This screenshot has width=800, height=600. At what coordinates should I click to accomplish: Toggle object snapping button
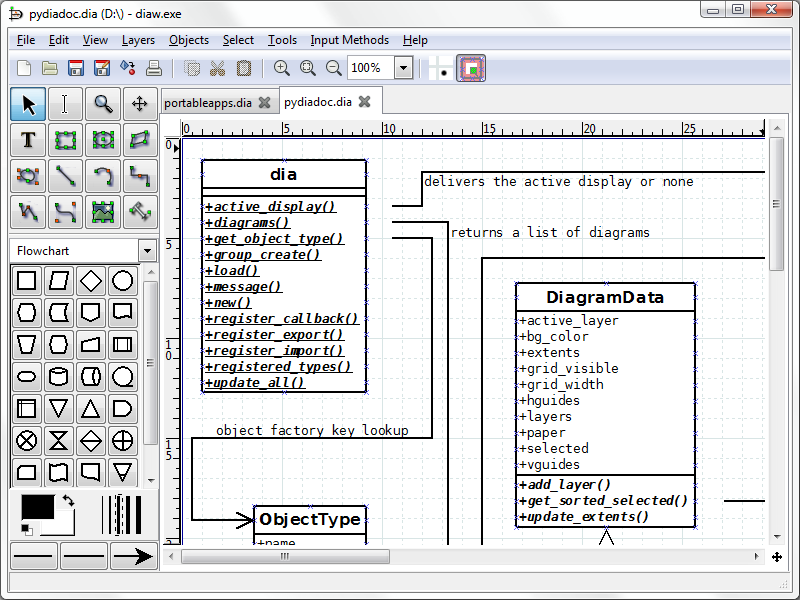pyautogui.click(x=471, y=68)
